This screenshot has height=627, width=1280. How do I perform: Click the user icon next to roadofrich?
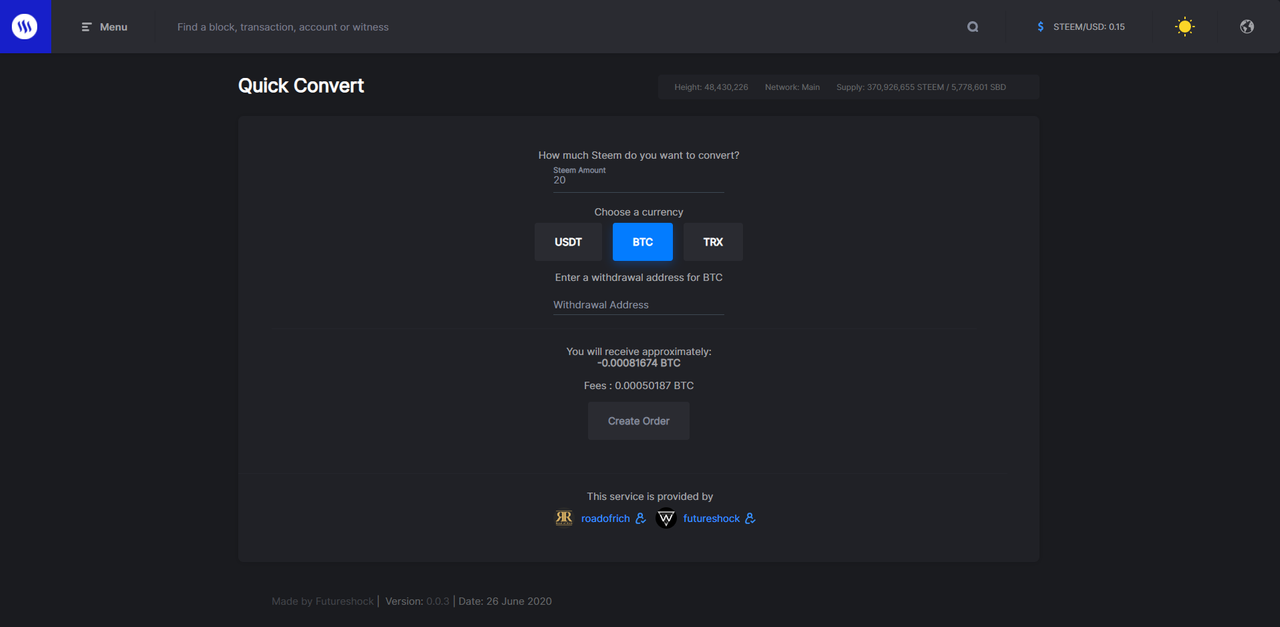click(641, 518)
